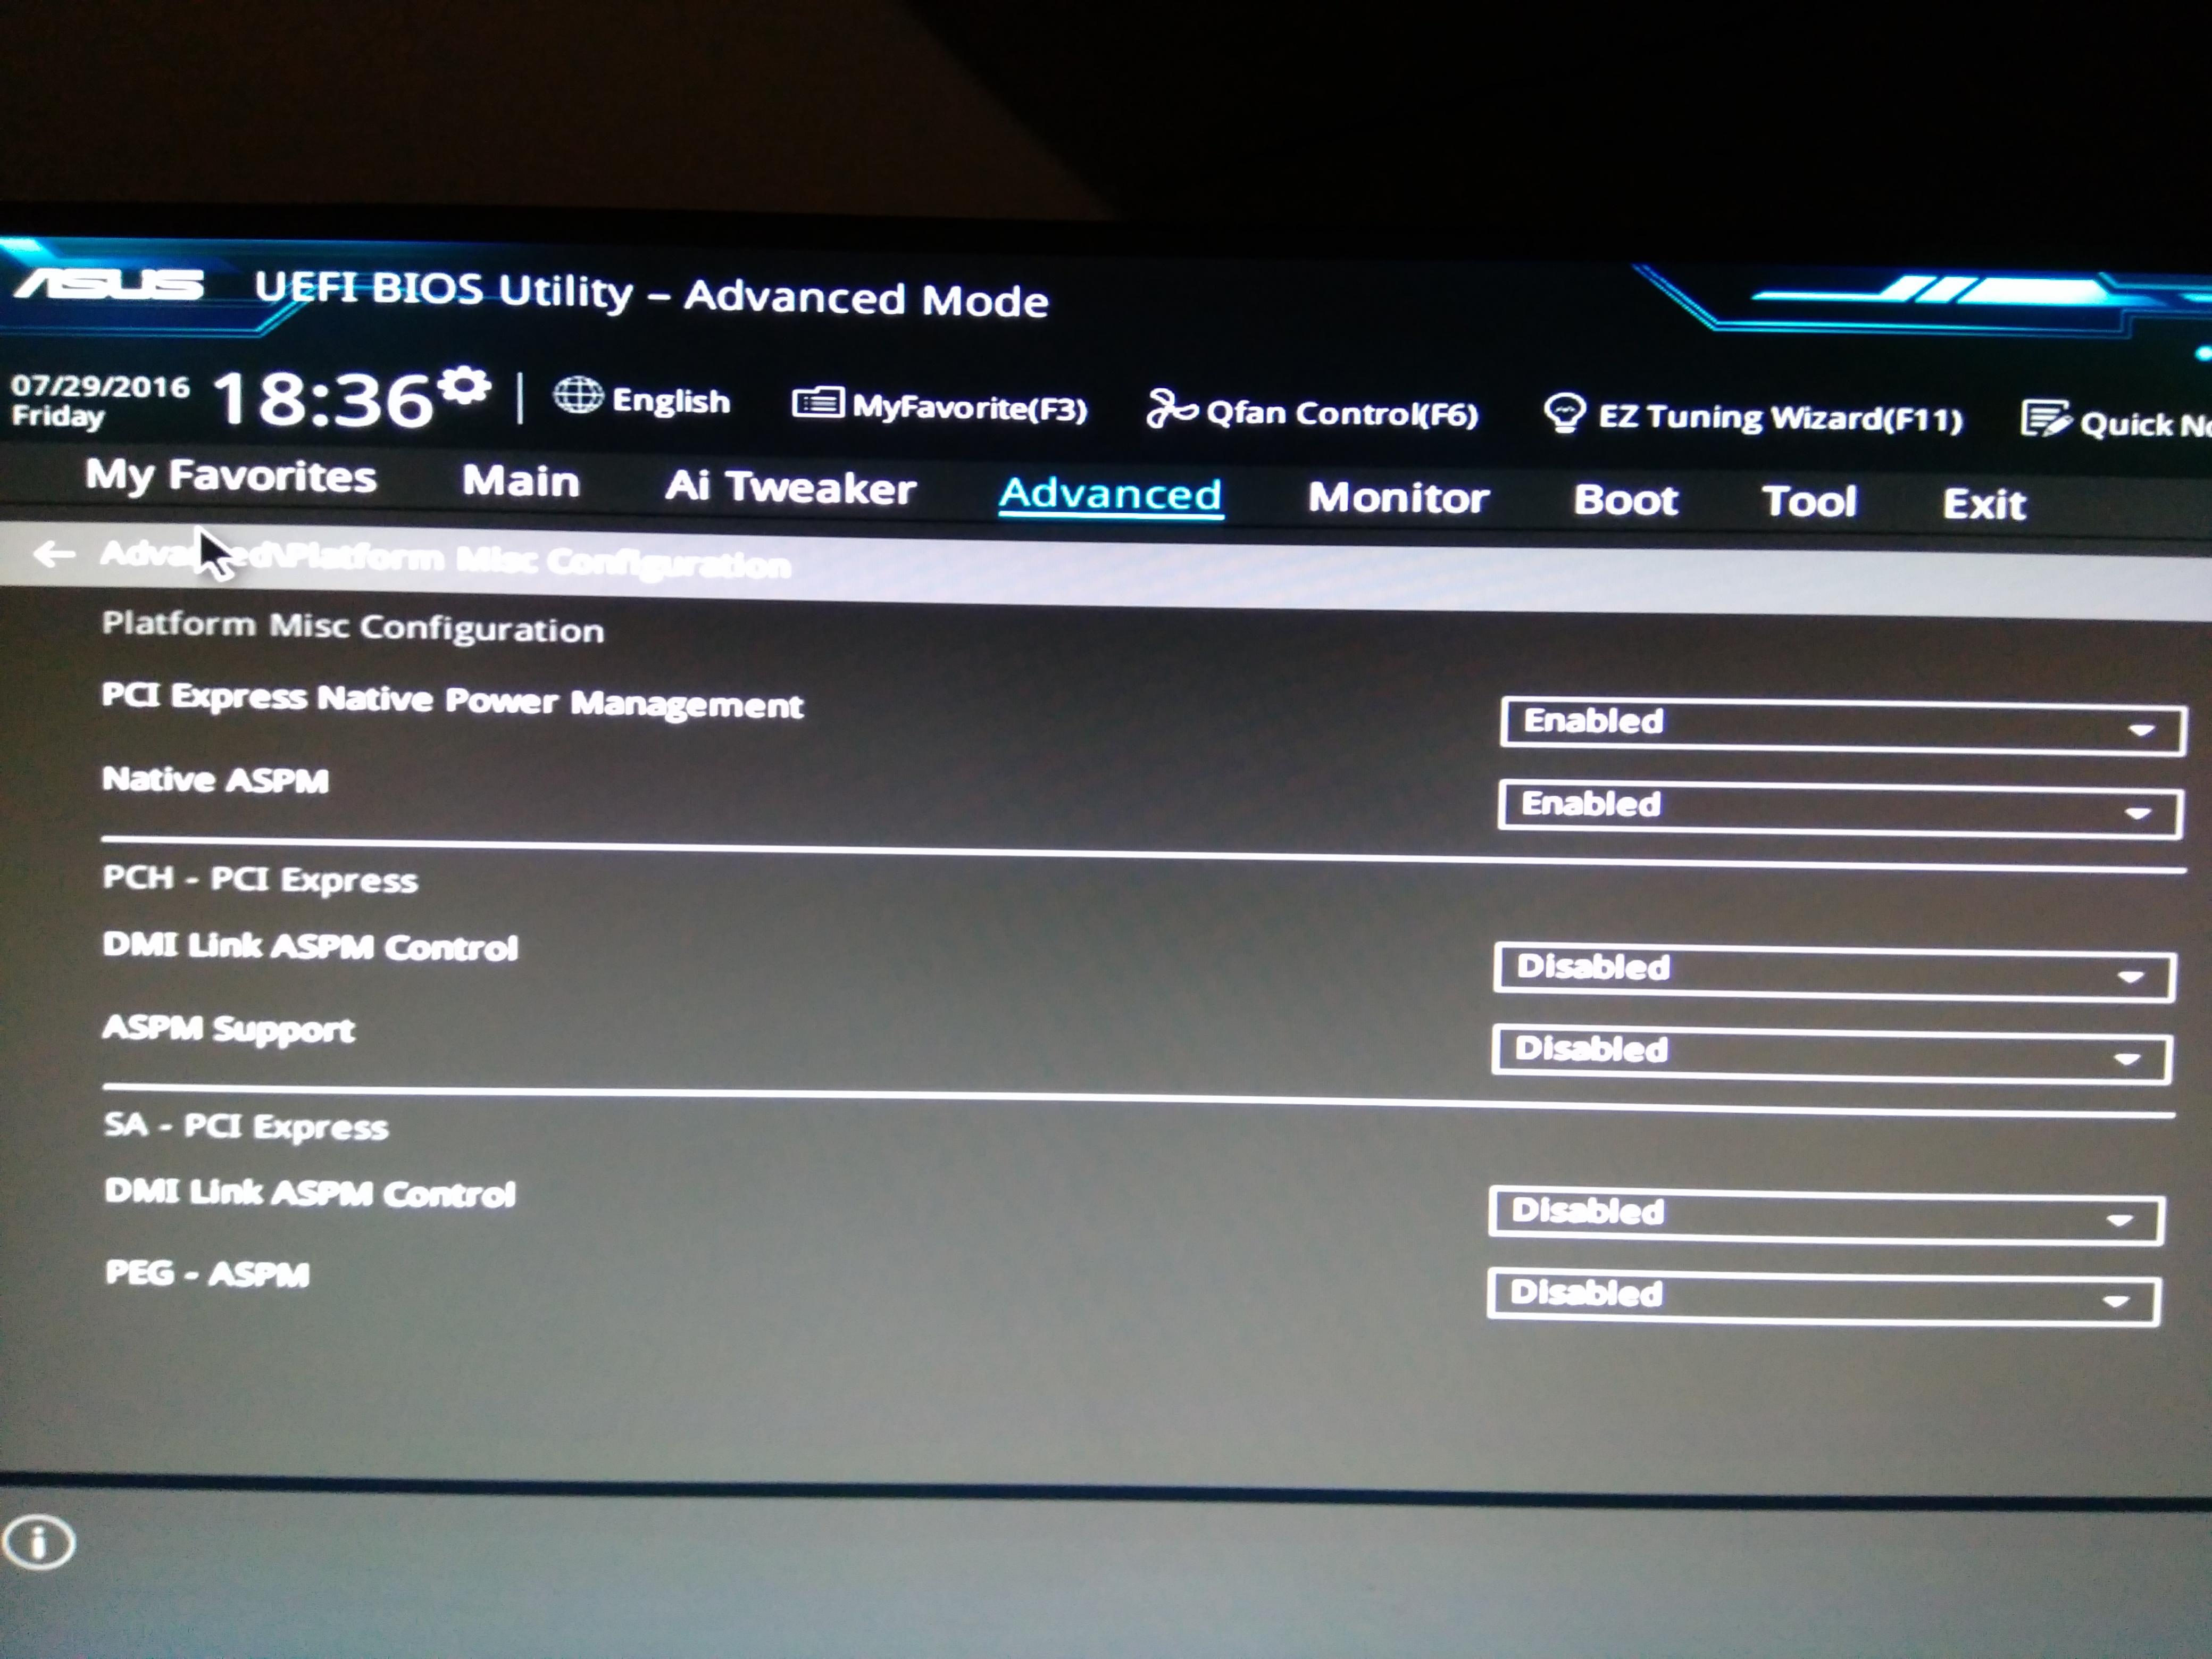Click the back arrow in the breadcrumb

click(54, 553)
